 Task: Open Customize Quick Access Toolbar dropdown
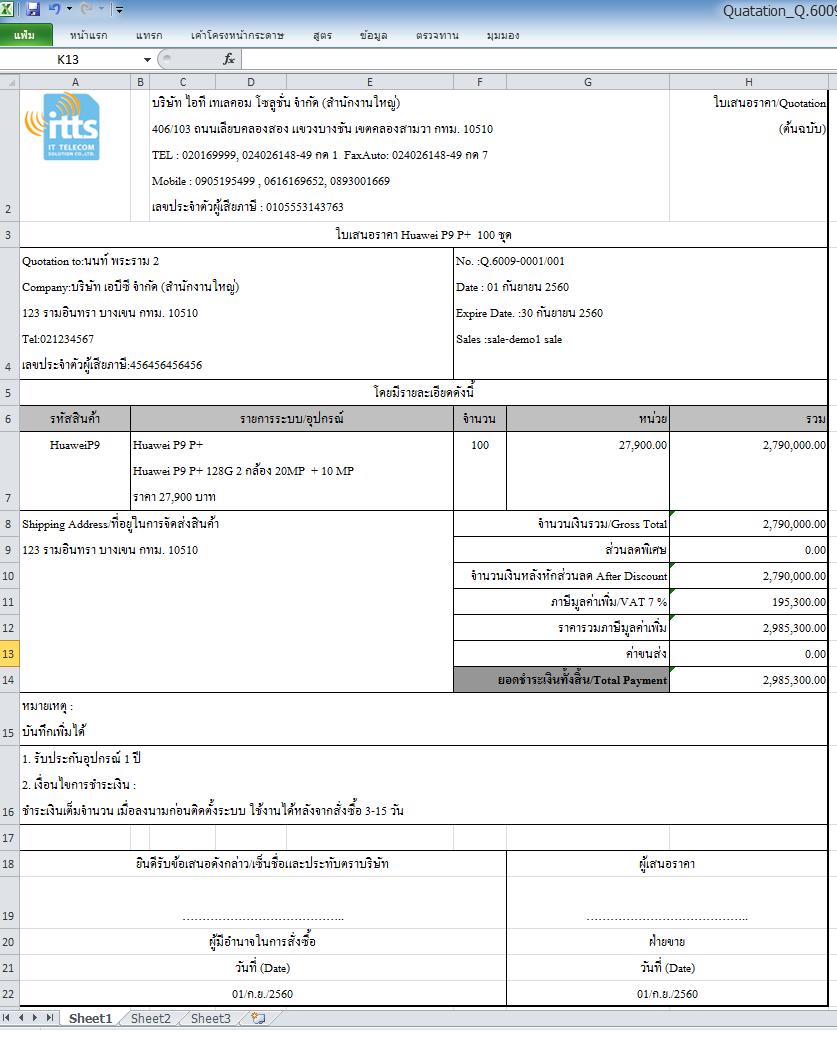tap(119, 9)
